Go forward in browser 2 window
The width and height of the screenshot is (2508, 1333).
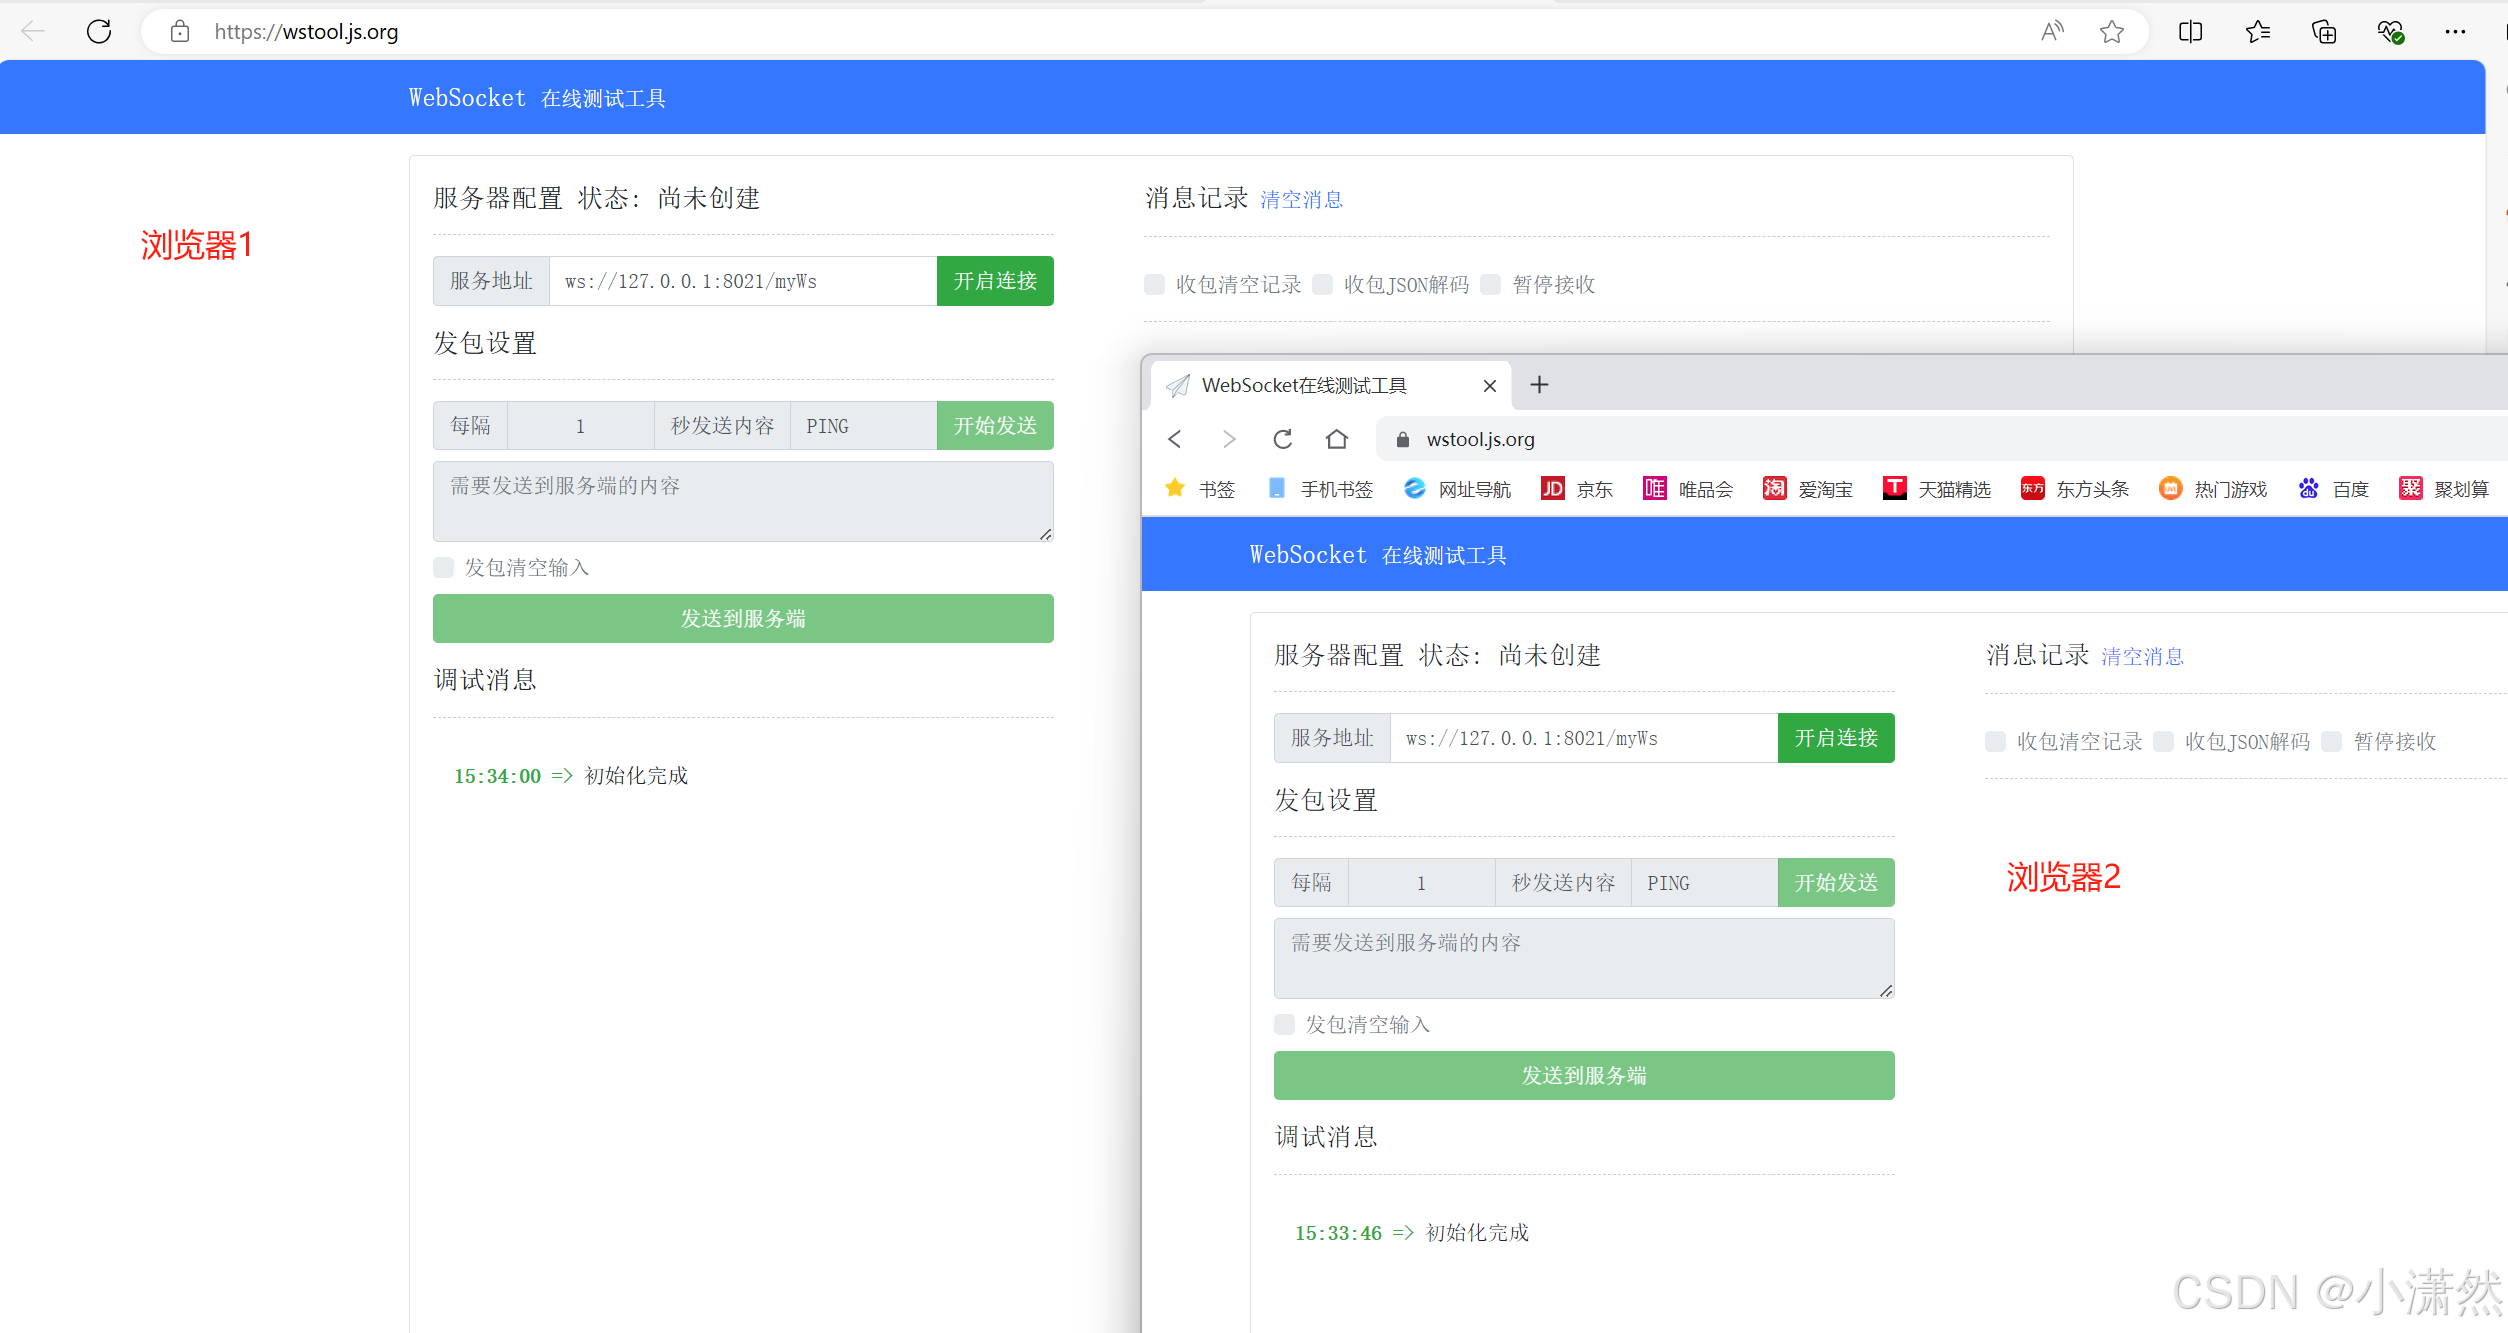(x=1229, y=439)
